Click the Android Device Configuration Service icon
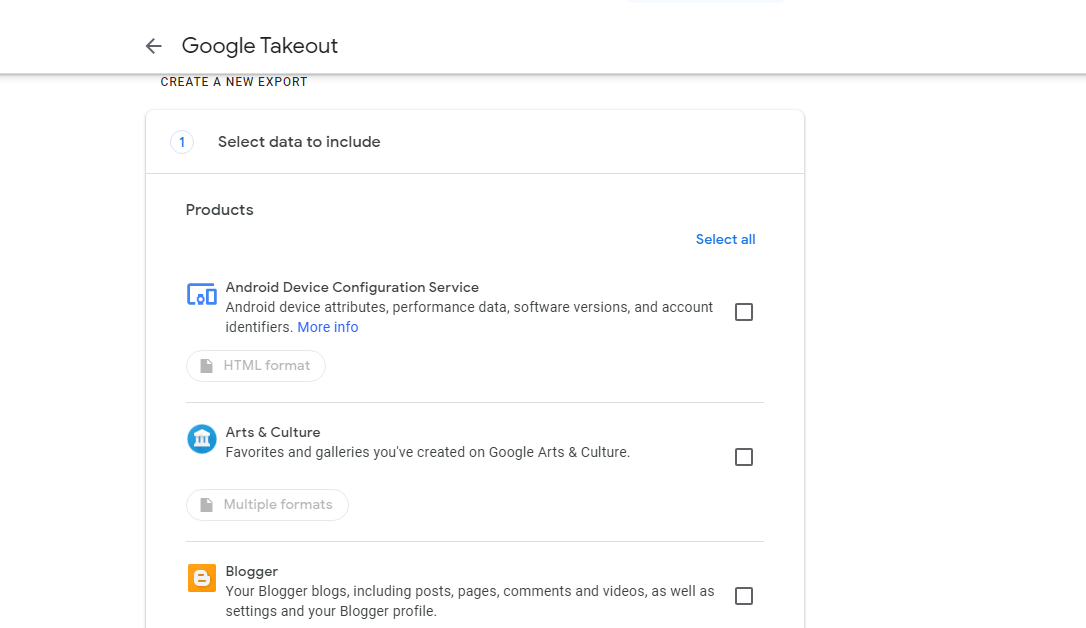The width and height of the screenshot is (1086, 628). pos(202,294)
